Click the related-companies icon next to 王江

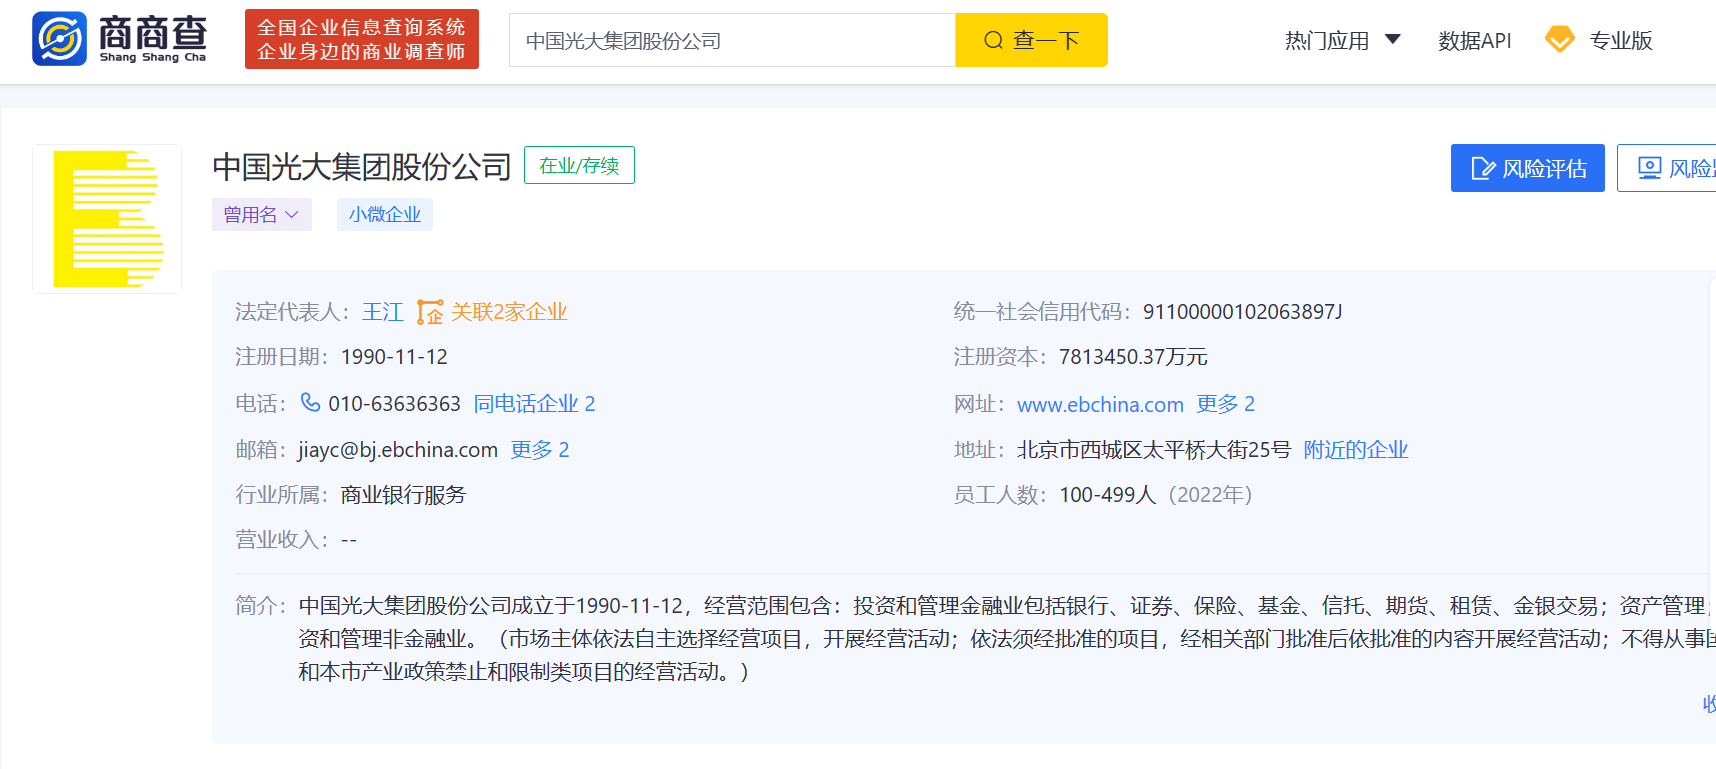pyautogui.click(x=430, y=312)
